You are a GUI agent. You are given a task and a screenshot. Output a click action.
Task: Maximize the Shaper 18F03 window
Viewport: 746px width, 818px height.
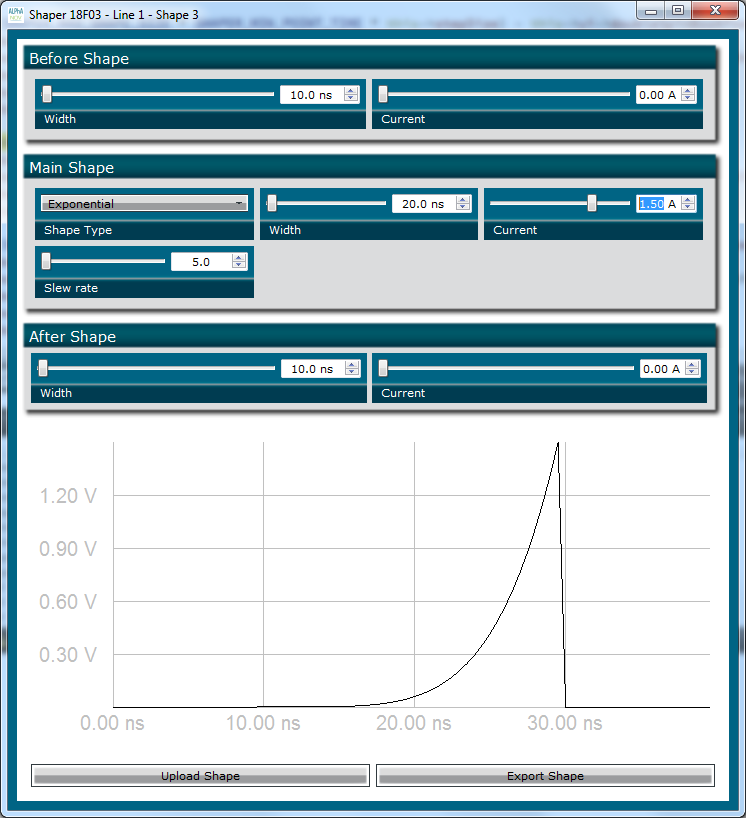click(678, 10)
